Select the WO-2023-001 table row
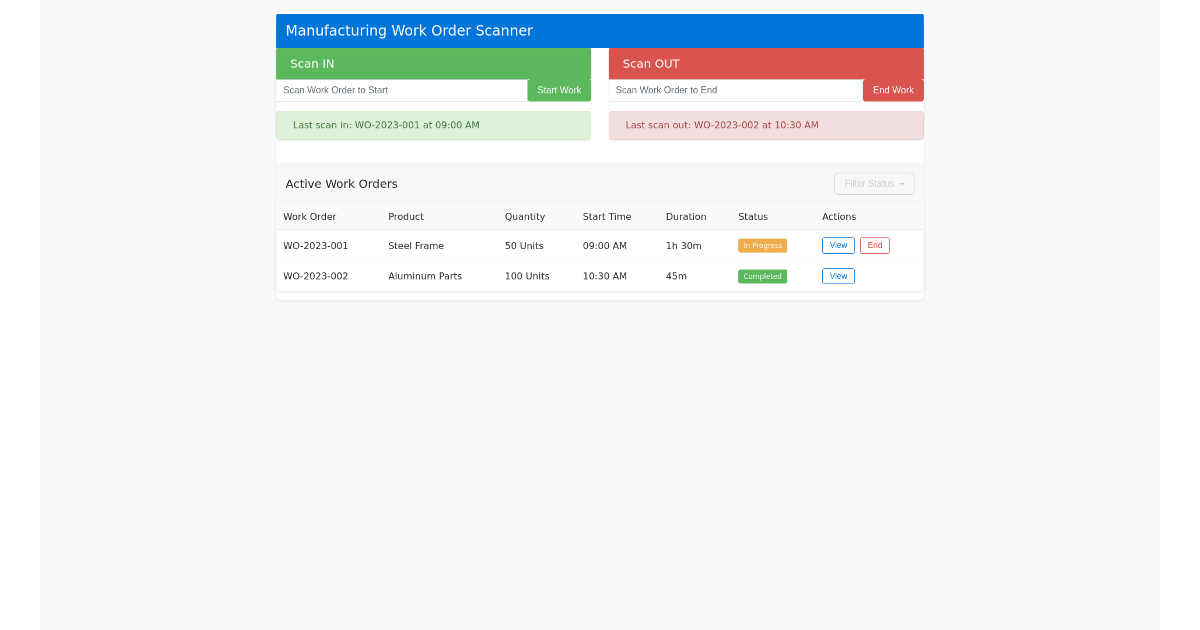The image size is (1200, 630). pyautogui.click(x=550, y=245)
